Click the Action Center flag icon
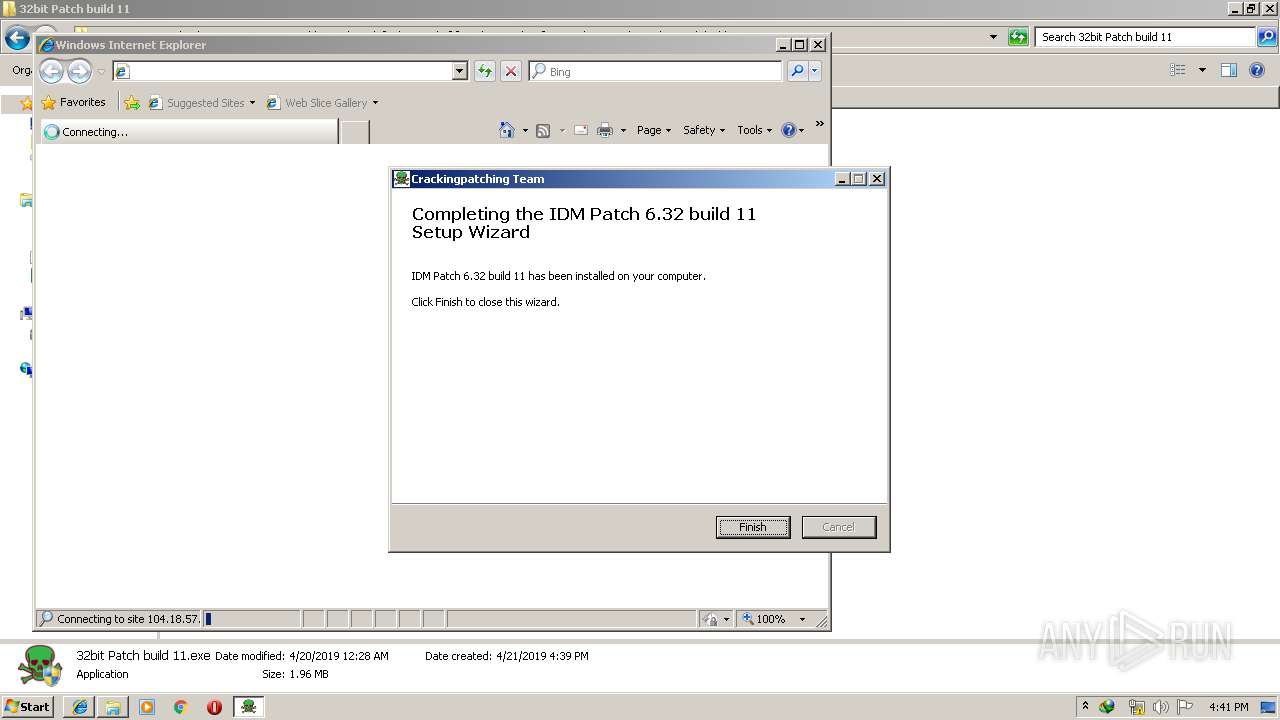This screenshot has width=1280, height=720. pyautogui.click(x=1185, y=707)
